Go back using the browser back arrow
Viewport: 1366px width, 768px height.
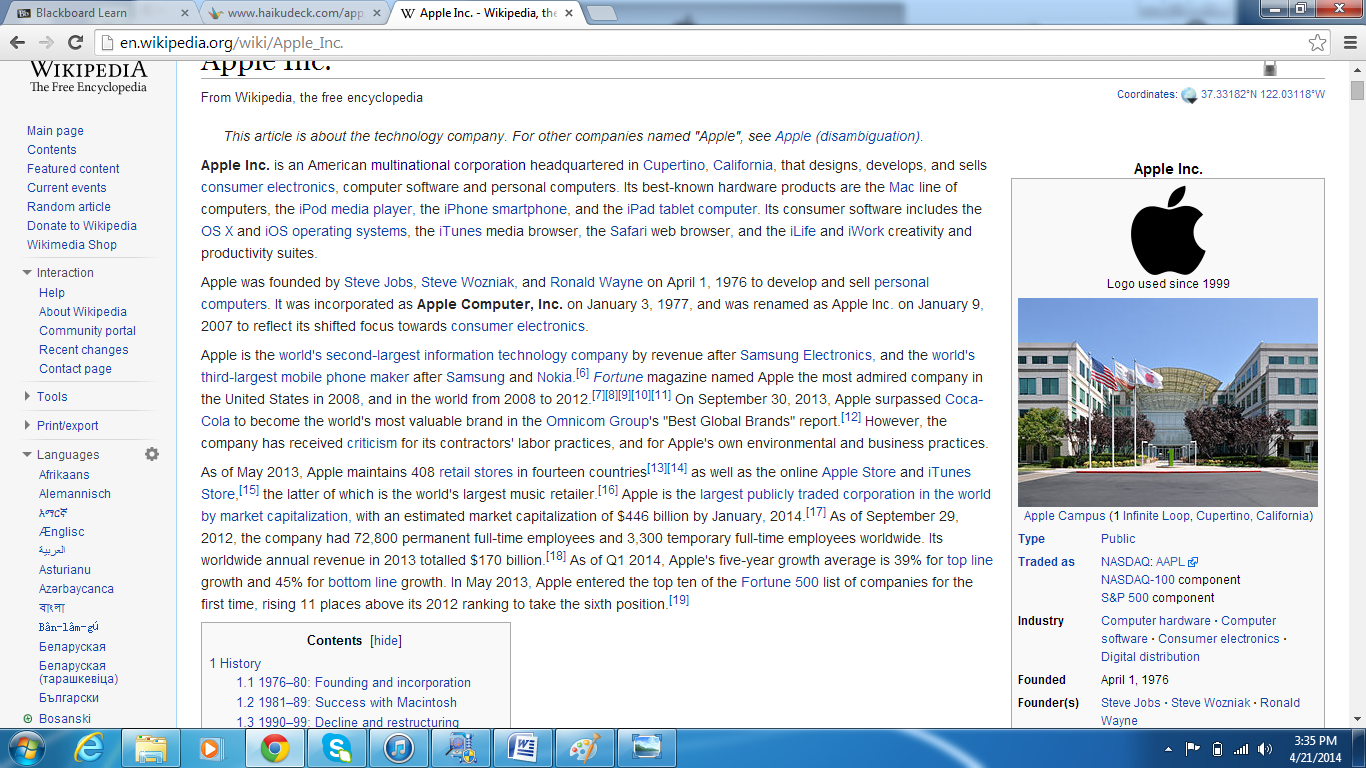coord(17,43)
